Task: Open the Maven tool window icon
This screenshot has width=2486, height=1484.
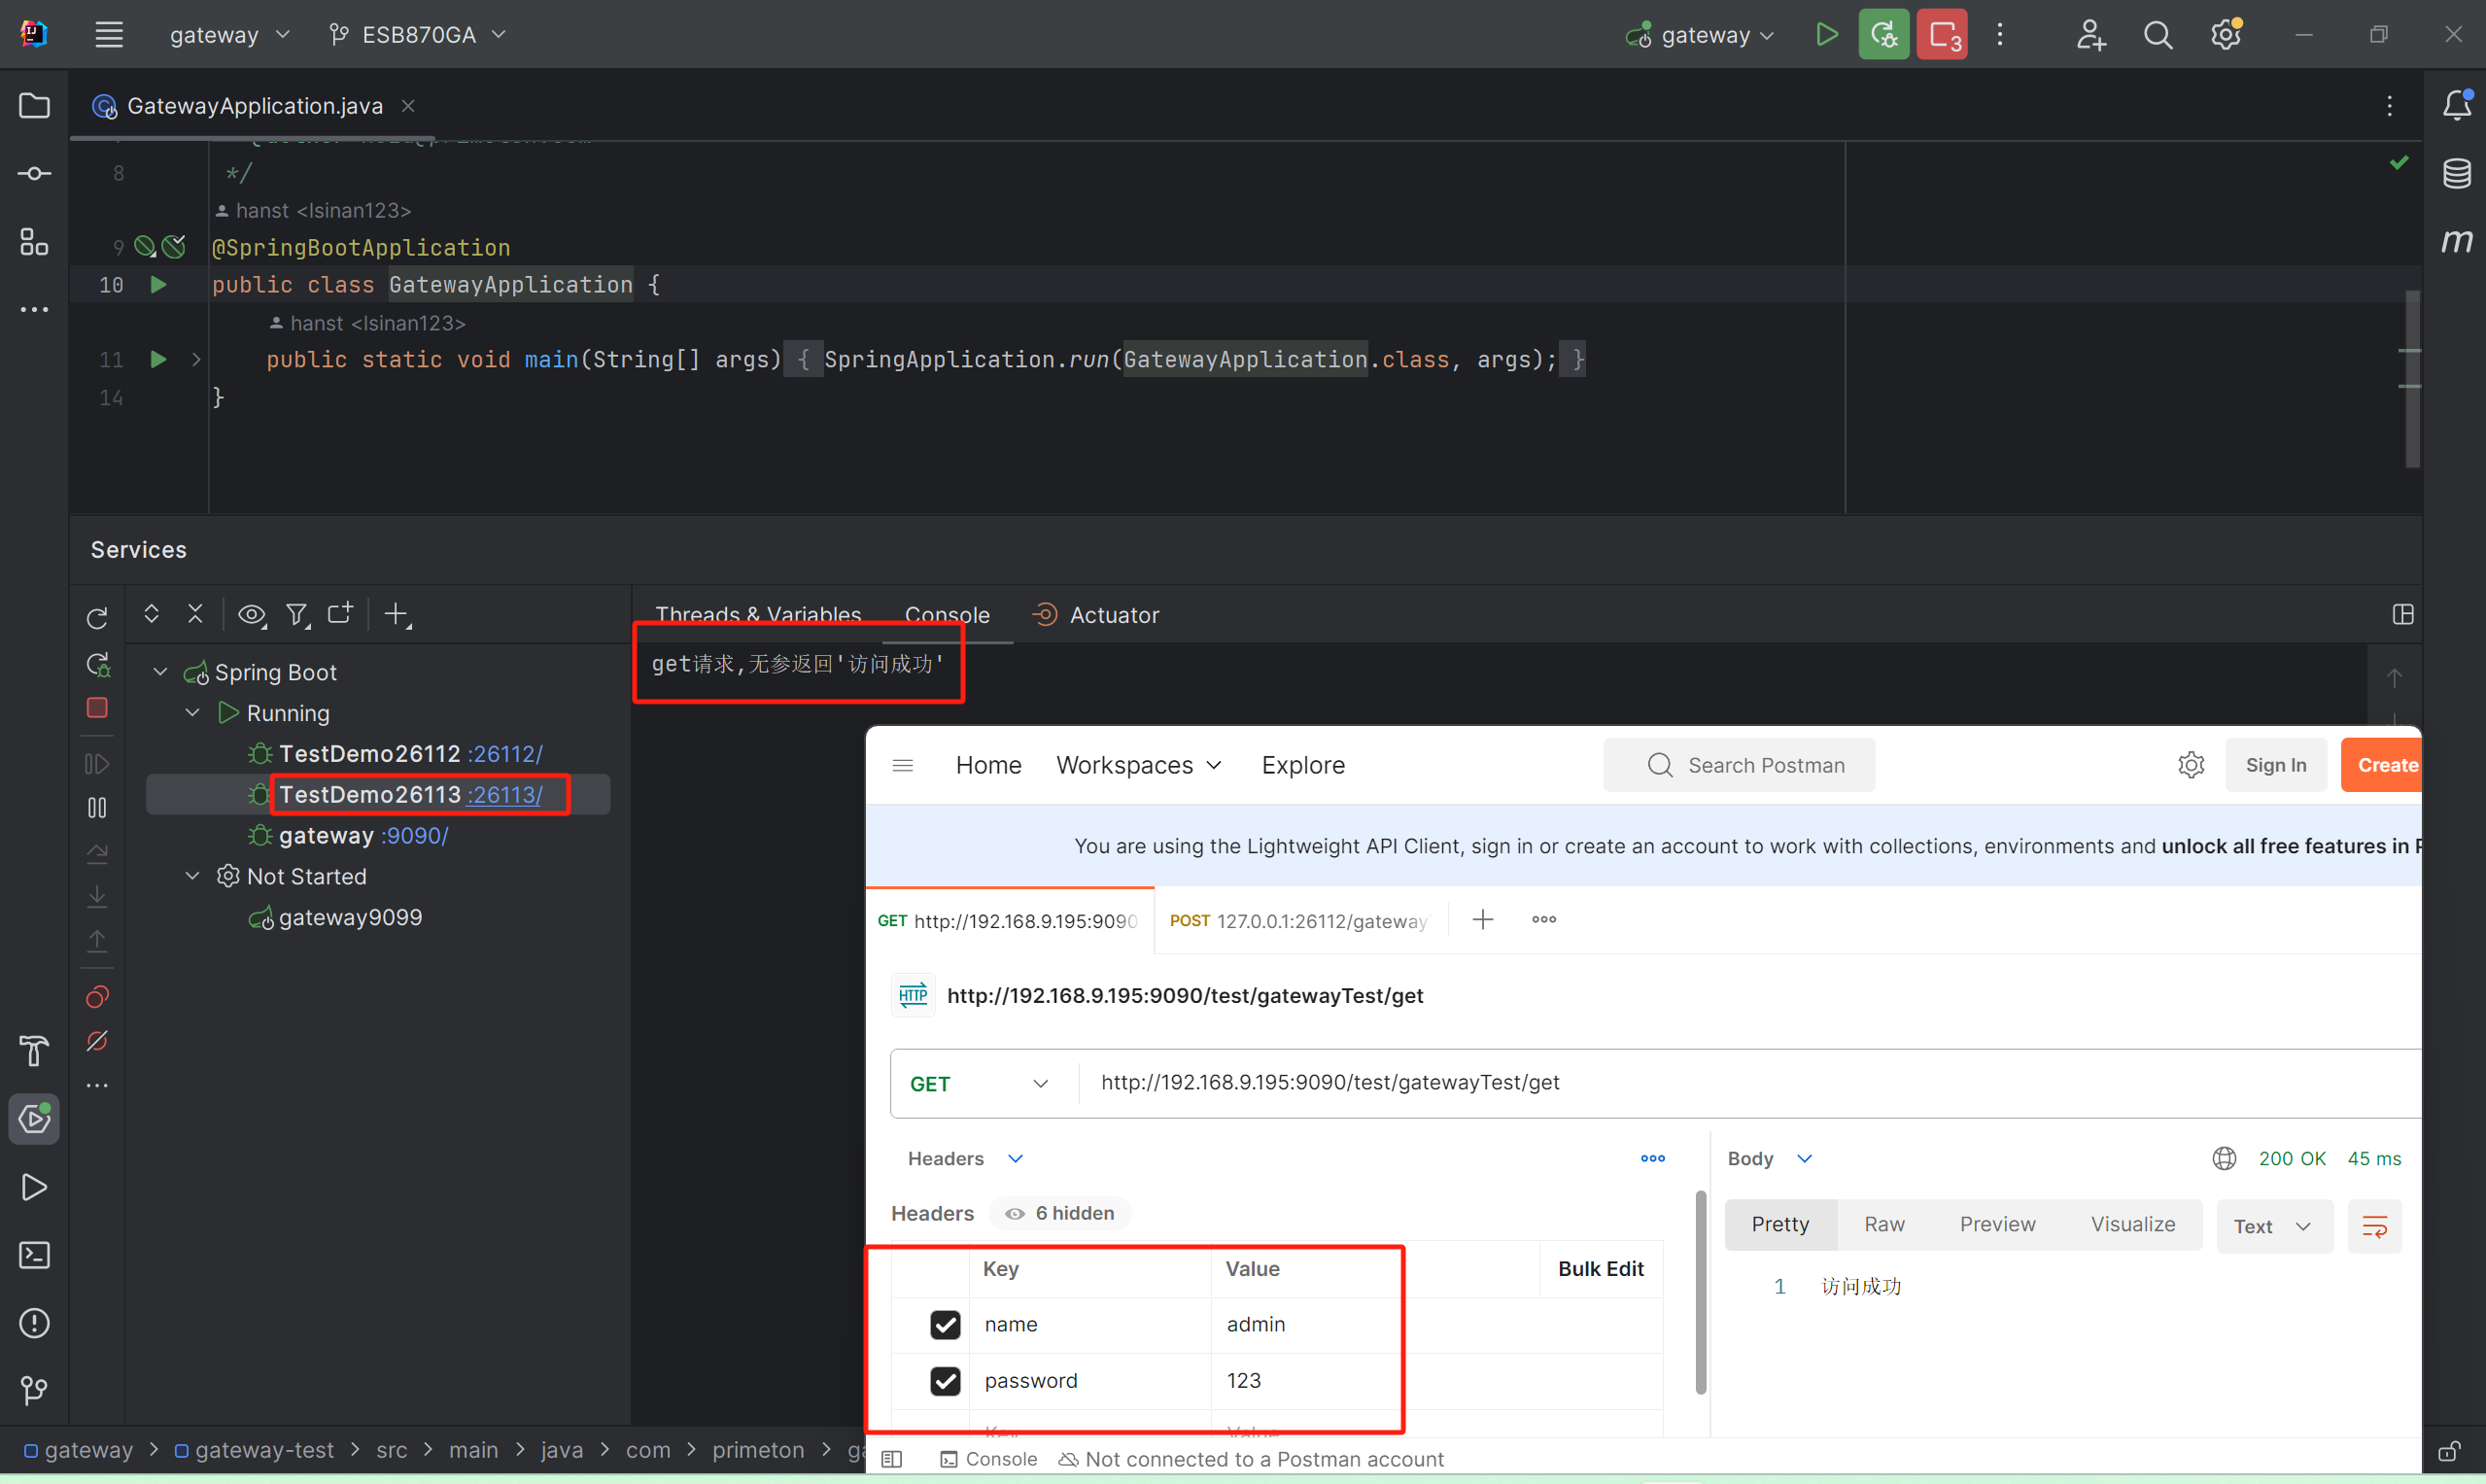Action: click(x=2456, y=241)
